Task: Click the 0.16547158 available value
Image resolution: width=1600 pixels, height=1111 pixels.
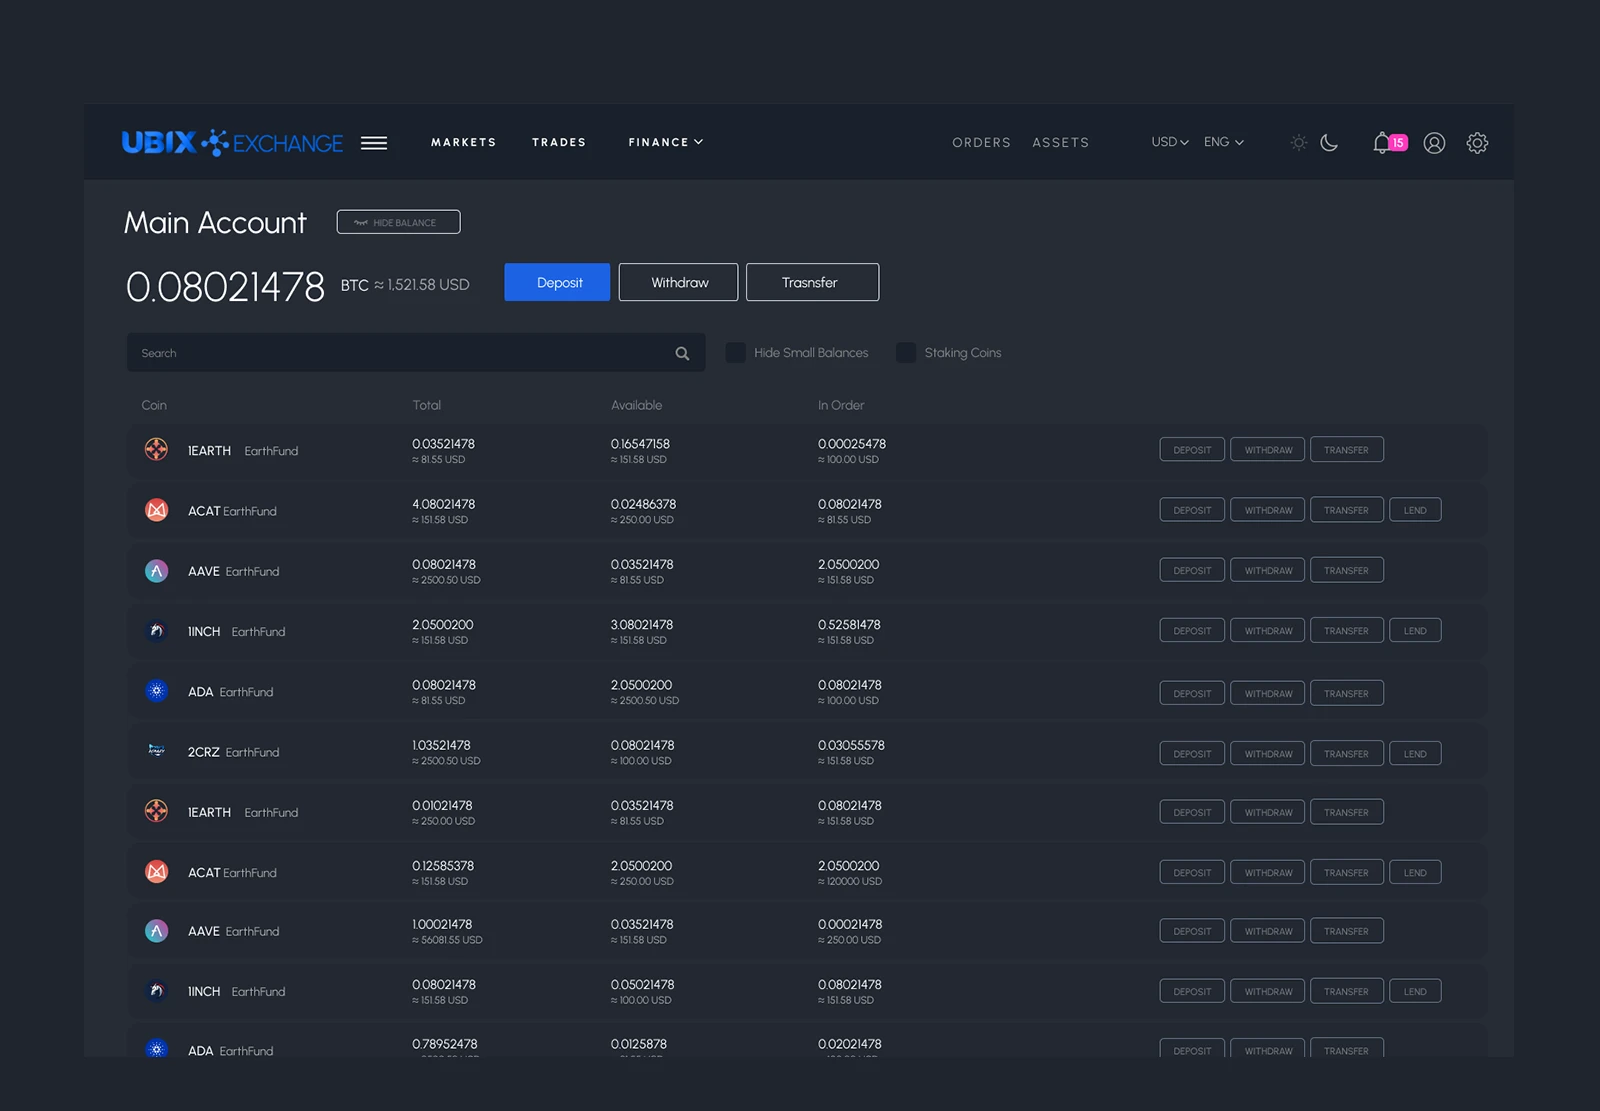Action: (640, 444)
